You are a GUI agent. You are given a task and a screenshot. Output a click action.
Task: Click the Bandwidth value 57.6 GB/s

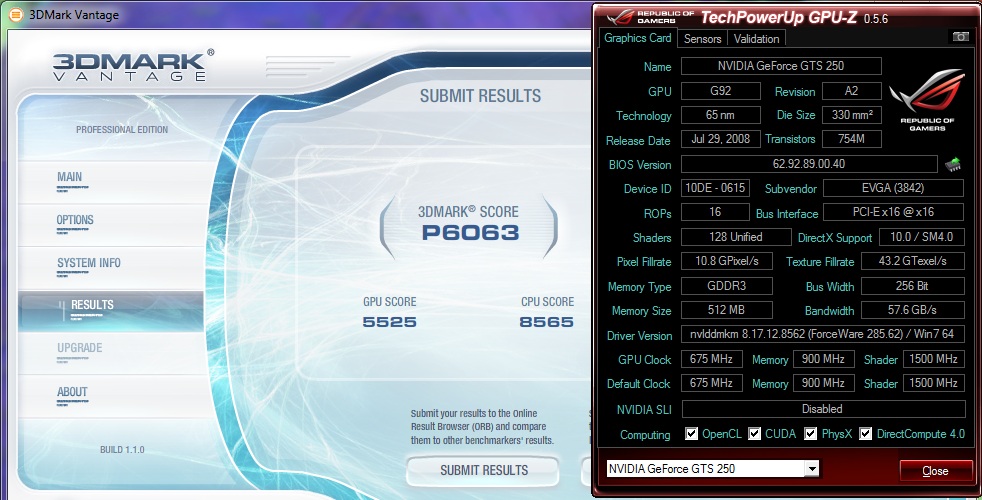click(x=912, y=310)
